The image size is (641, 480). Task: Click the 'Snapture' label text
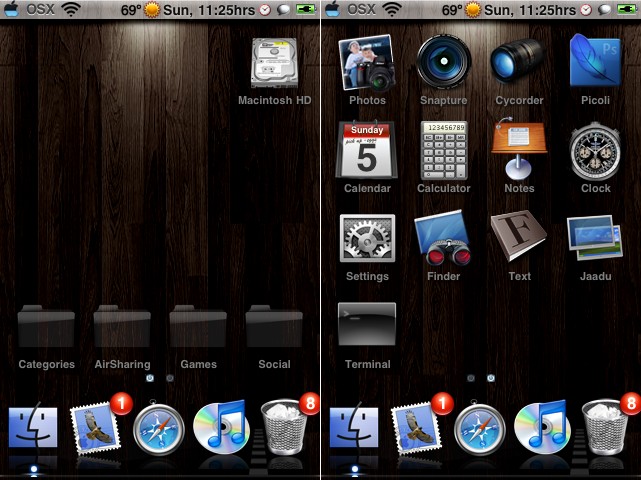tap(444, 100)
